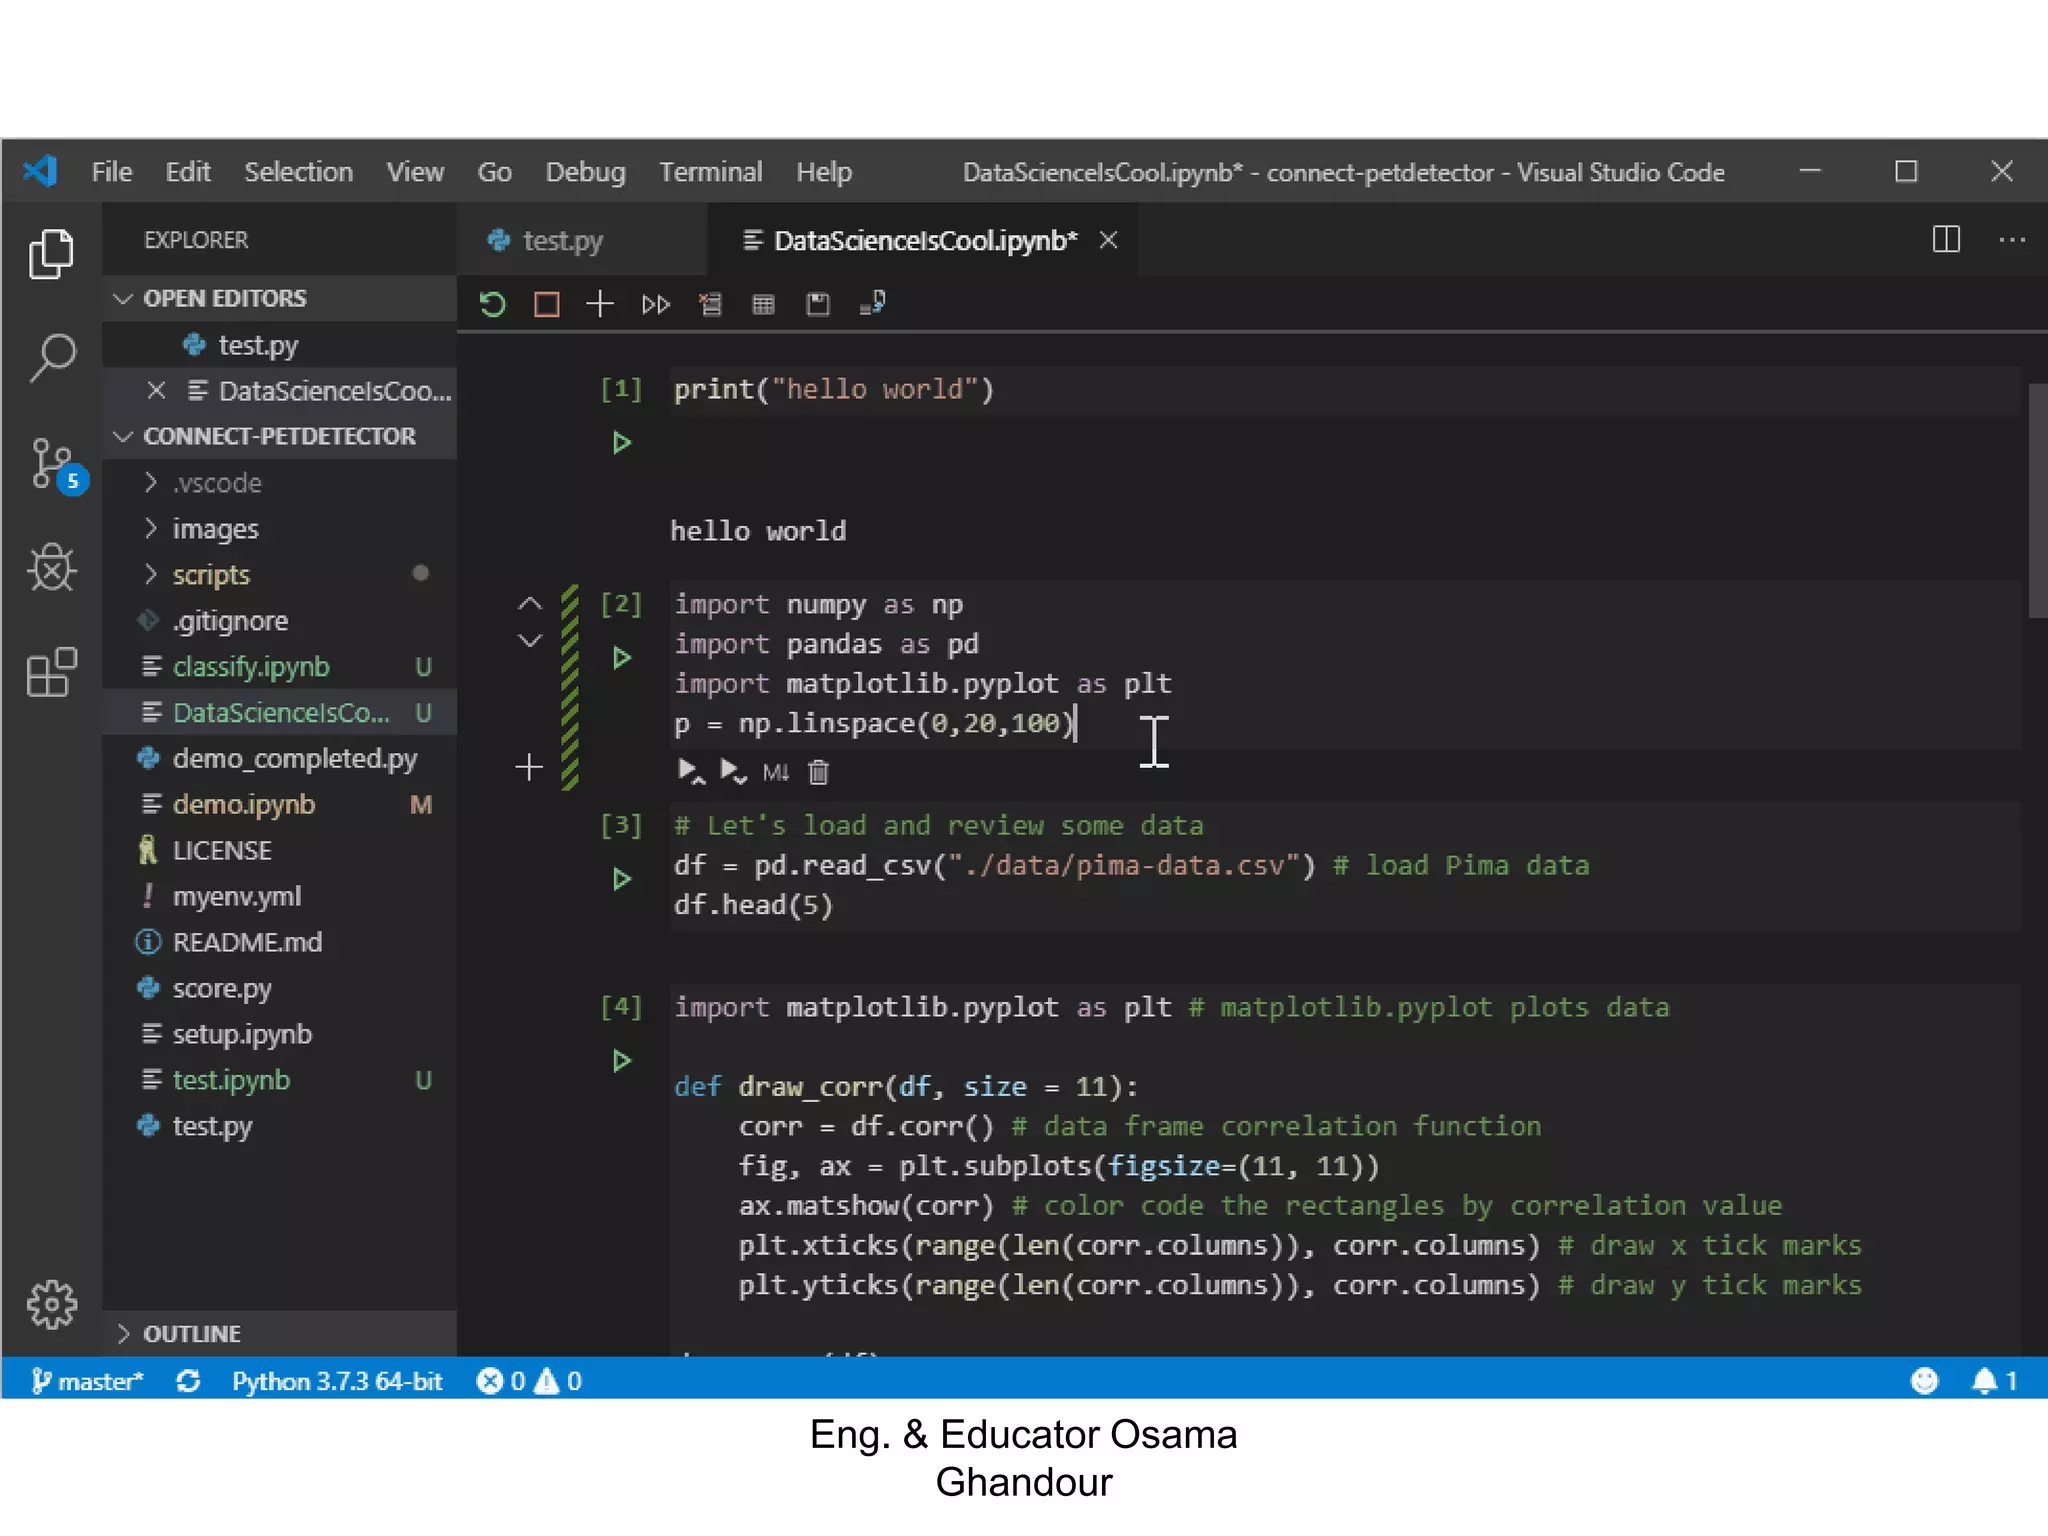Collapse the OPEN EDITORS section

tap(224, 298)
